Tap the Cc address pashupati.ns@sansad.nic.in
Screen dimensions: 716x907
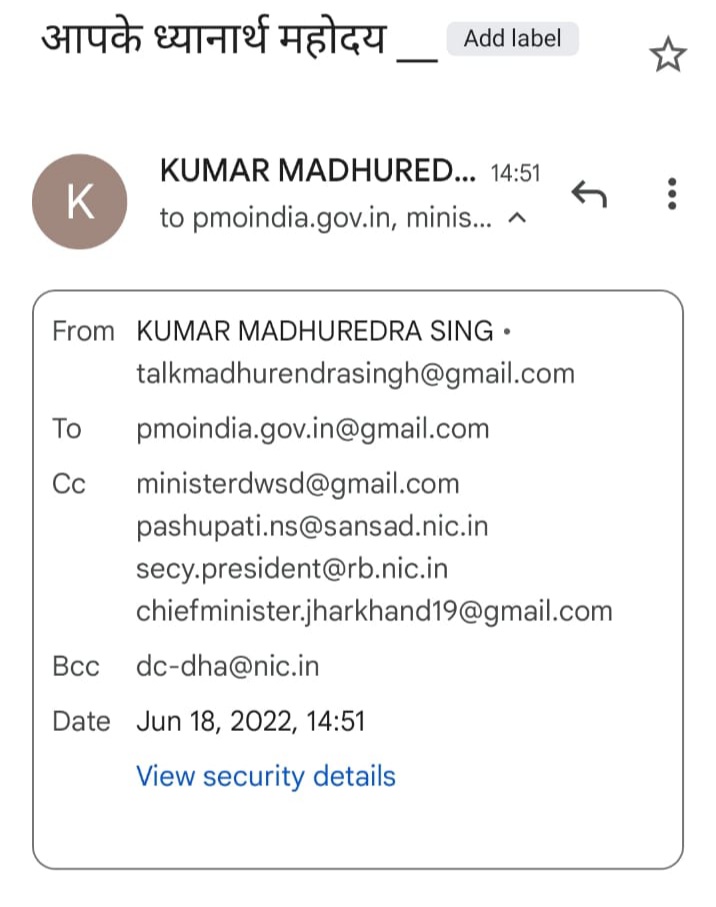pos(312,526)
